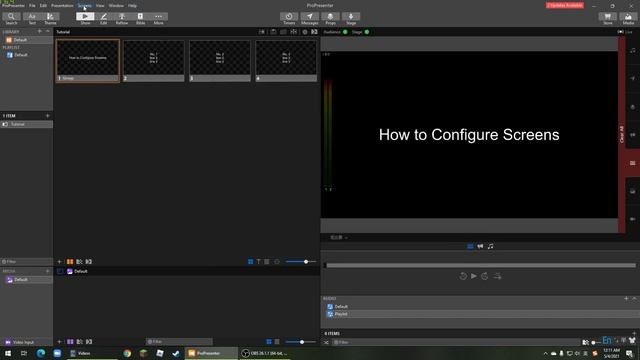Viewport: 640px width, 360px height.
Task: Switch to Show mode
Action: (85, 18)
